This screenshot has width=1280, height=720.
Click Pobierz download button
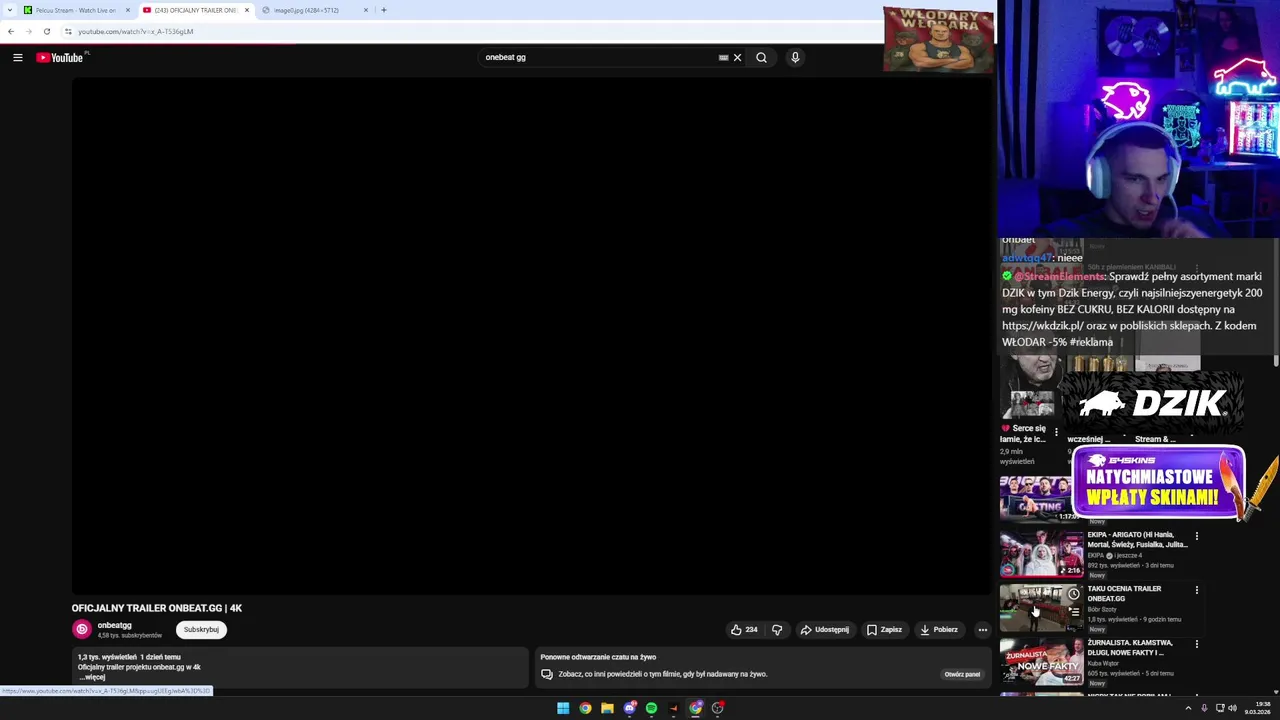click(939, 630)
